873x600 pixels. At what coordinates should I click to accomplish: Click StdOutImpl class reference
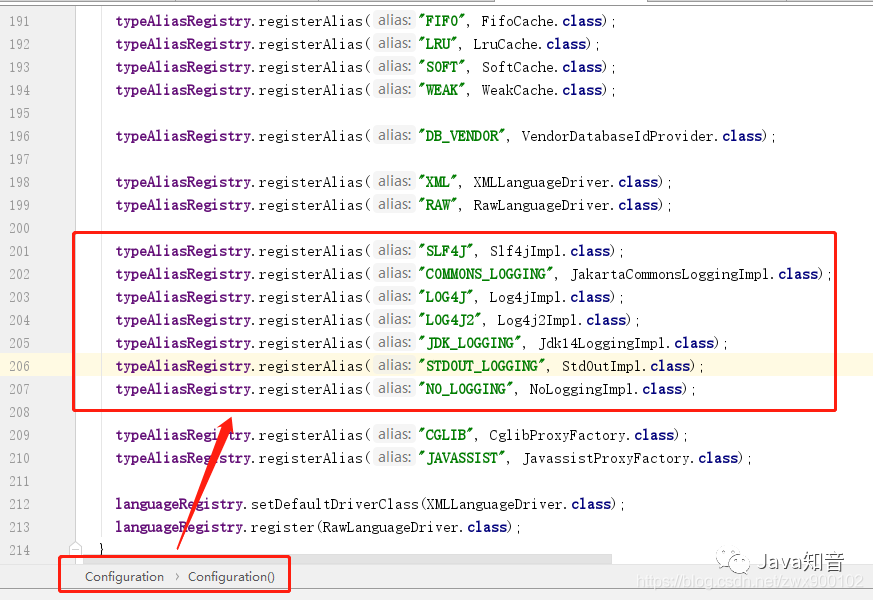point(601,366)
